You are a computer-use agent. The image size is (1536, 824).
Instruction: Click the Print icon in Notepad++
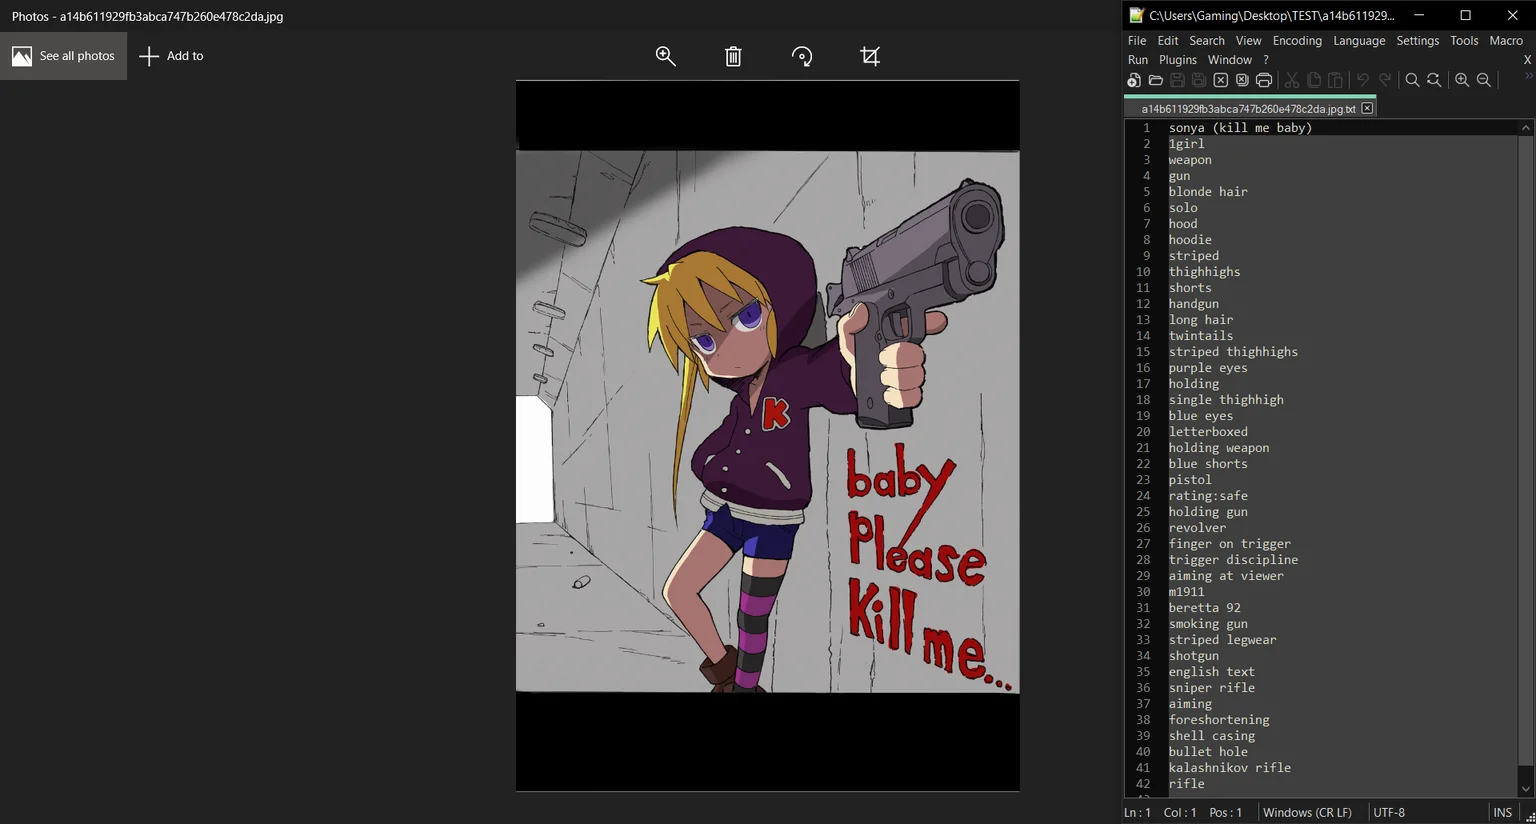1264,80
